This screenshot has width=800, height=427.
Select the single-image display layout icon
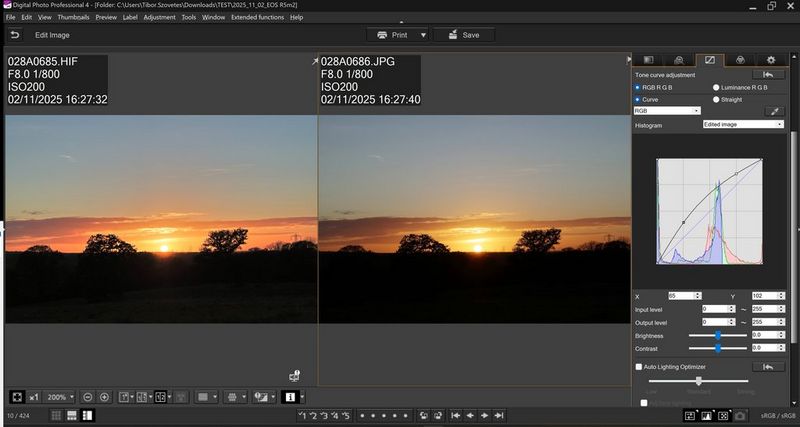coord(123,397)
